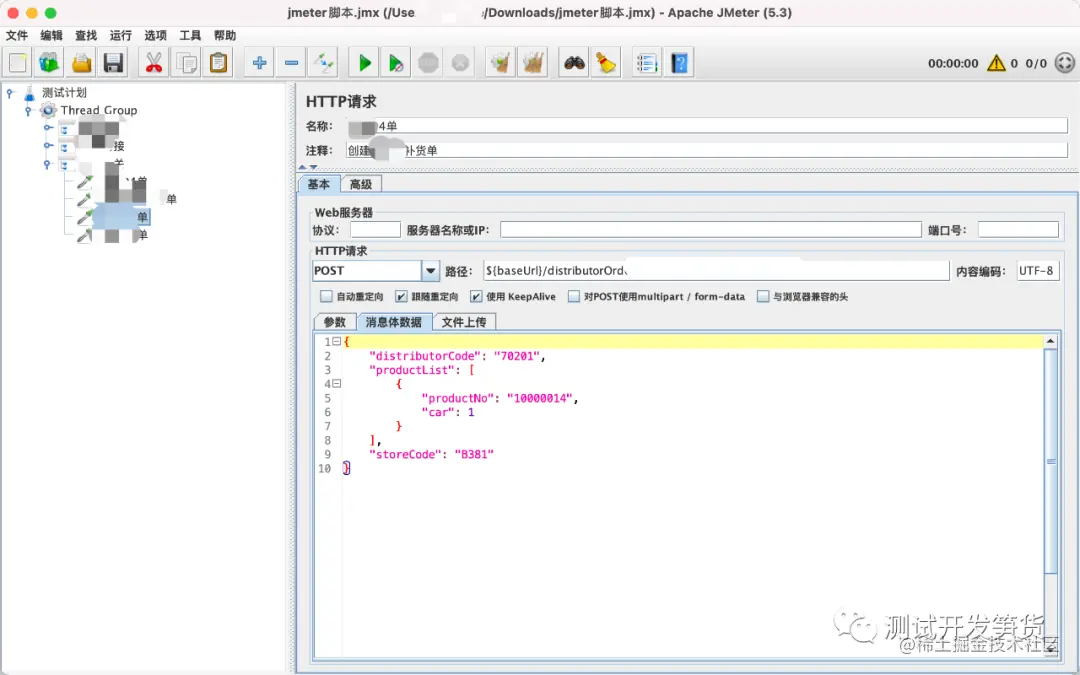Click the remote engines circle icon
1080x675 pixels.
point(1064,63)
